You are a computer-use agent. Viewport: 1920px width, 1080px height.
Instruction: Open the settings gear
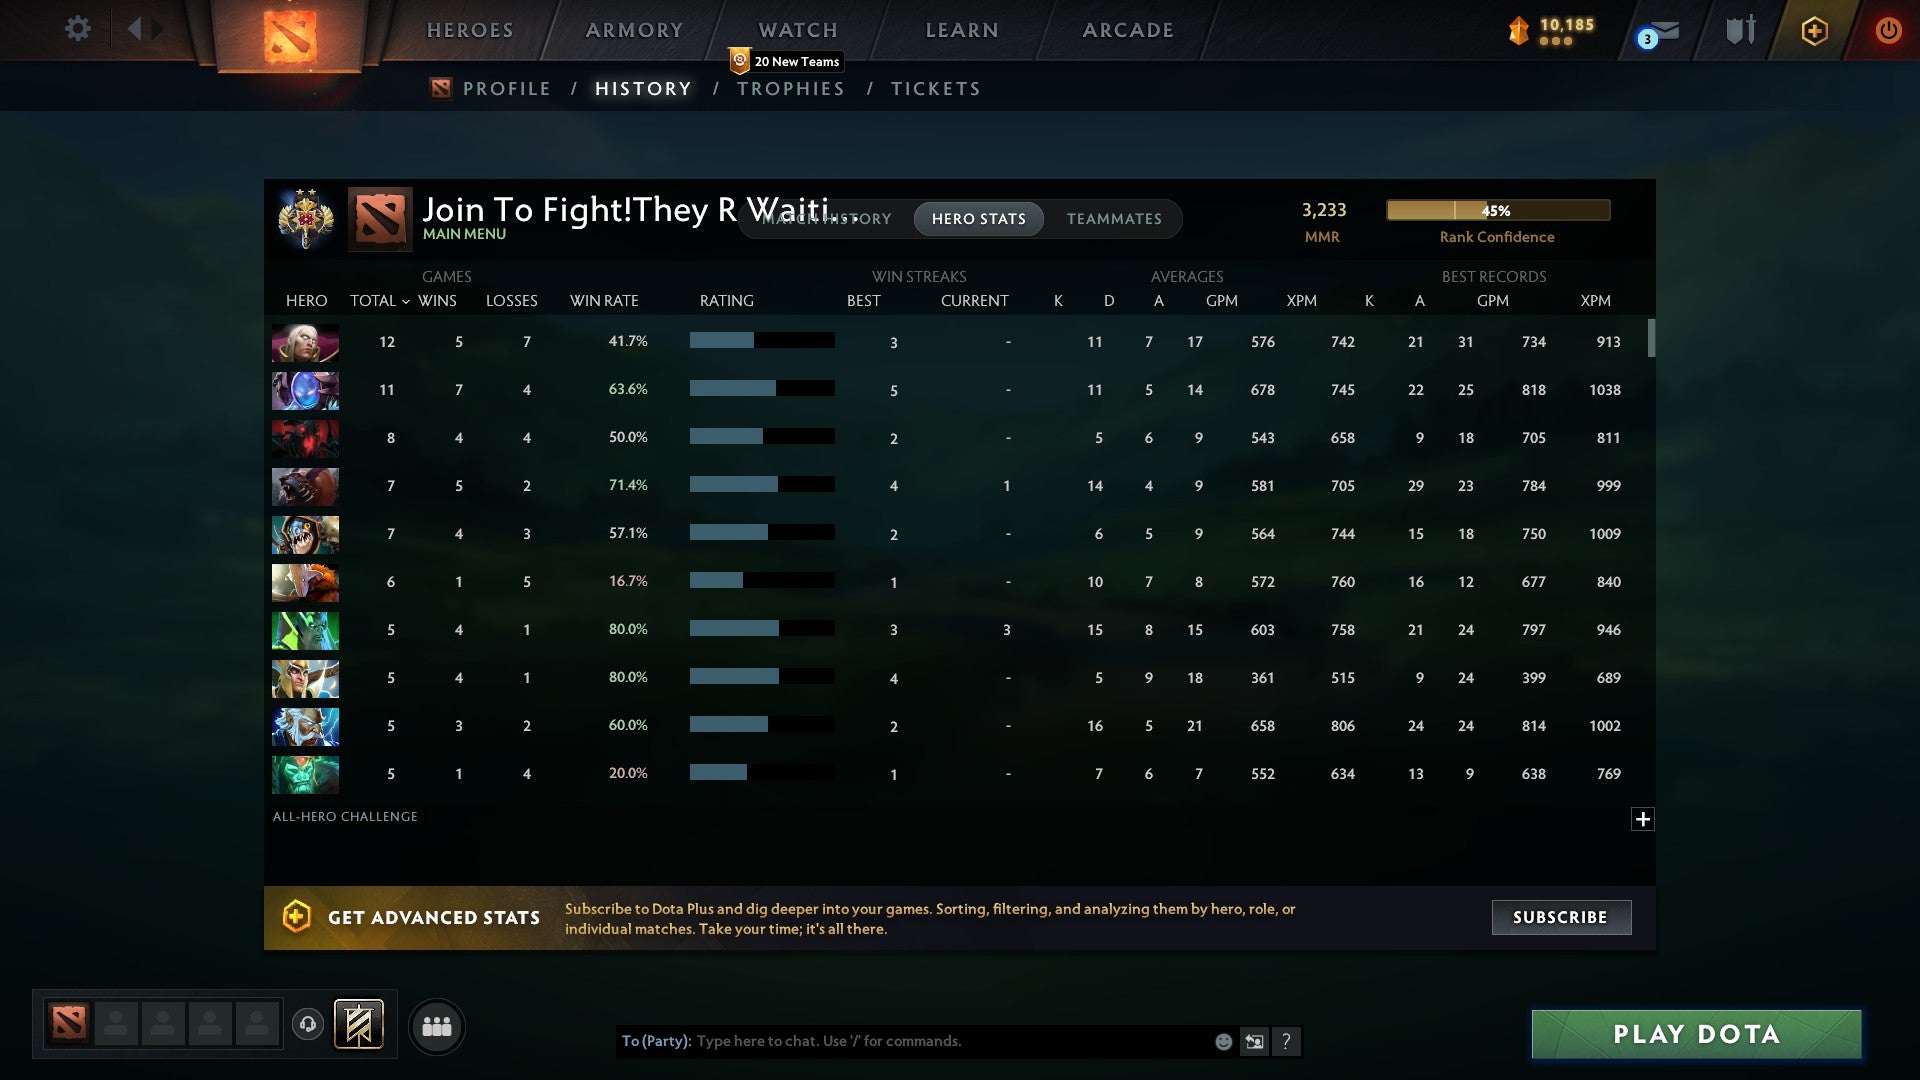point(78,29)
